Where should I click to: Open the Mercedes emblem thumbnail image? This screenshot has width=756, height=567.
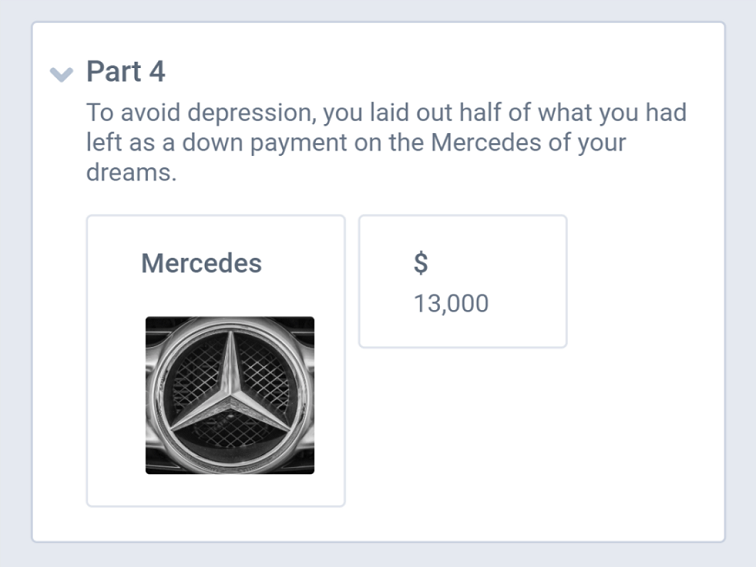point(230,395)
